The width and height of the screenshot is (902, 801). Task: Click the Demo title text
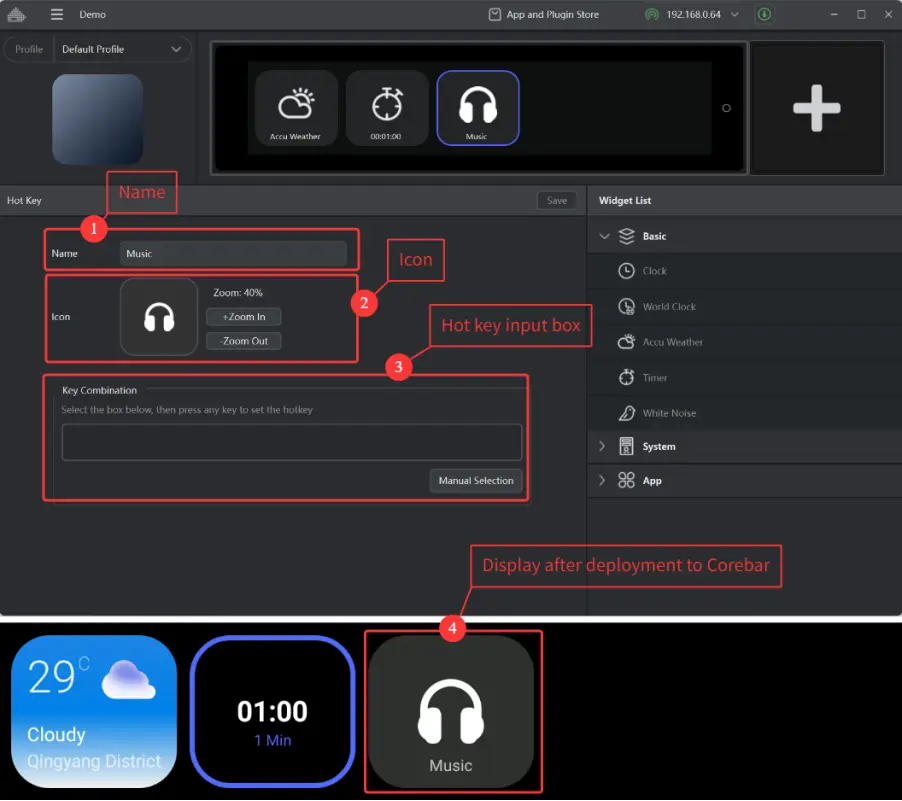click(x=93, y=14)
